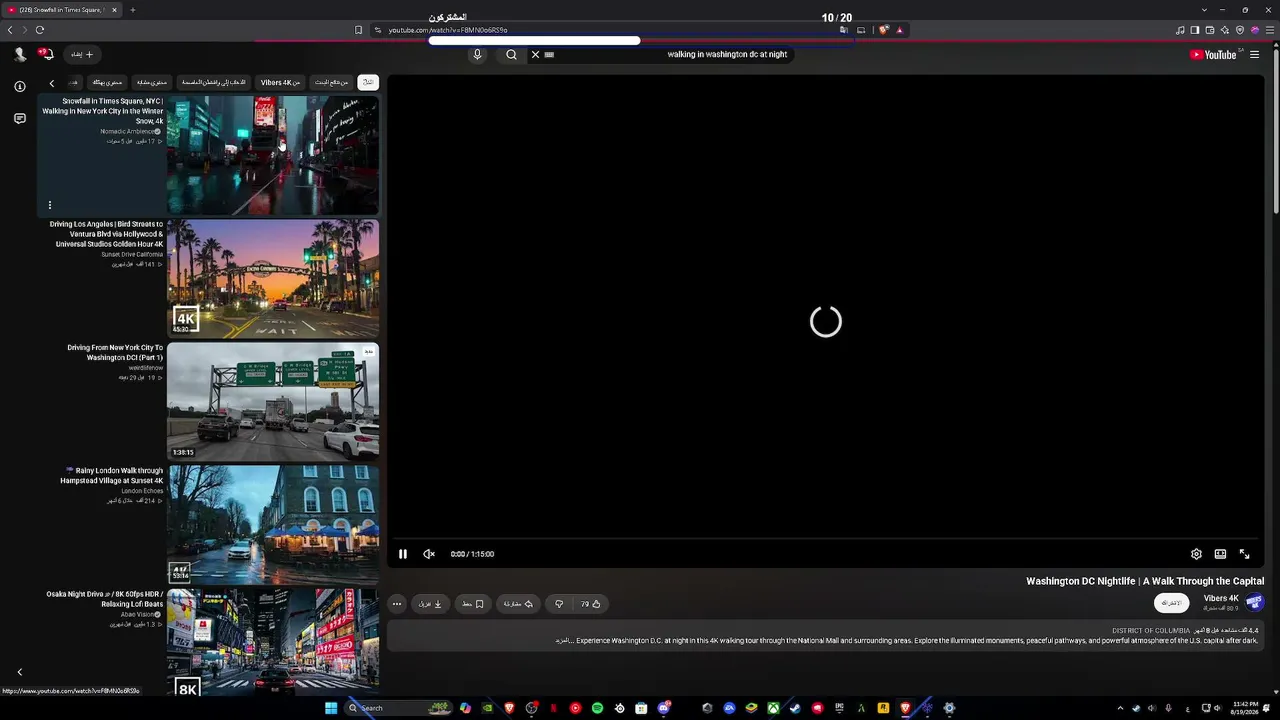Clear the search query with X

535,55
